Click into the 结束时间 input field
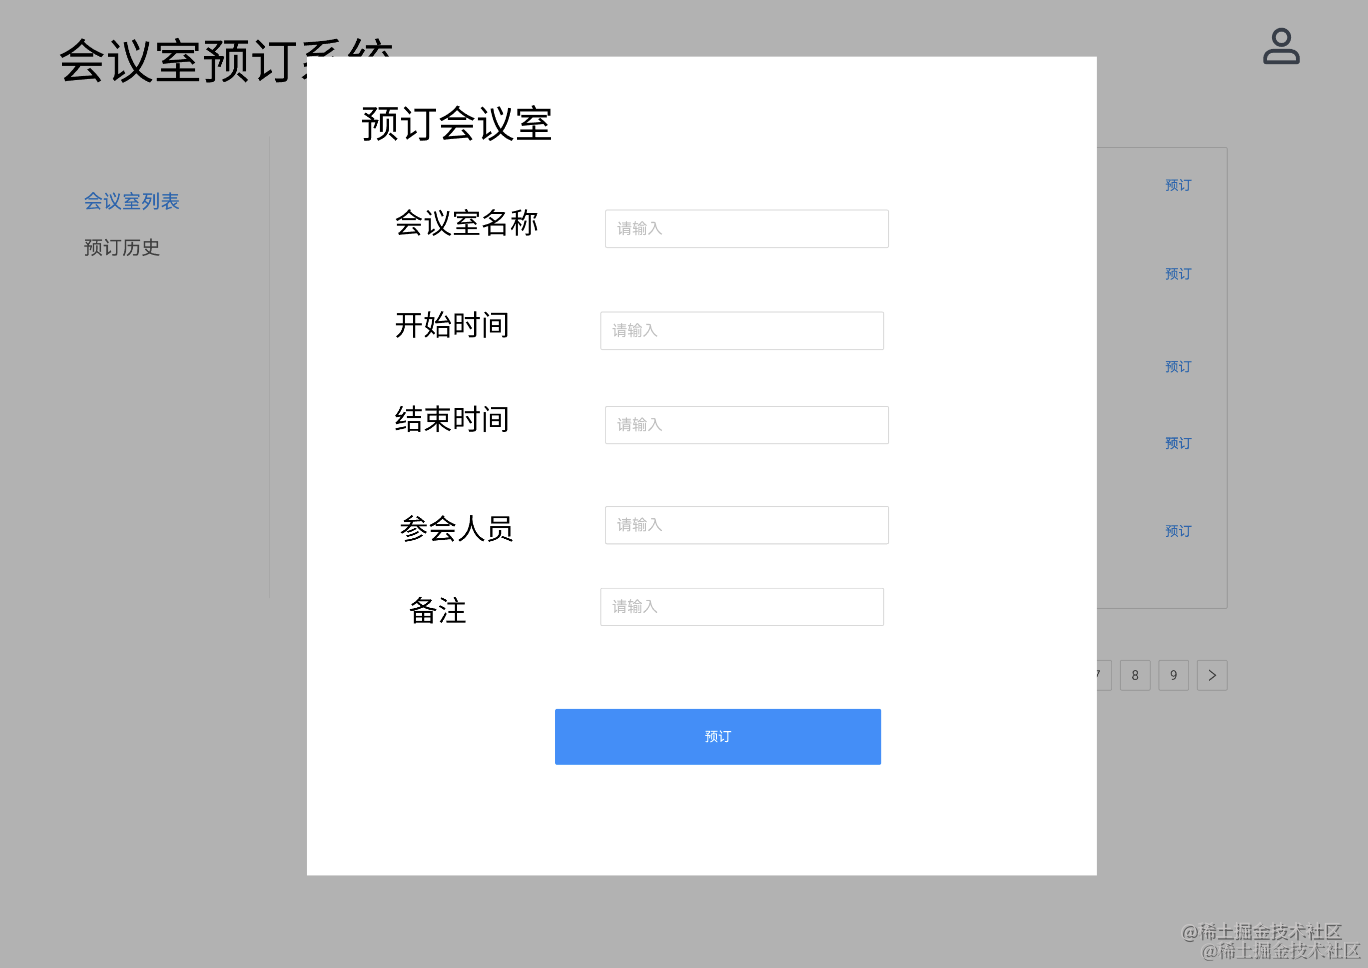Viewport: 1368px width, 968px height. pos(746,424)
